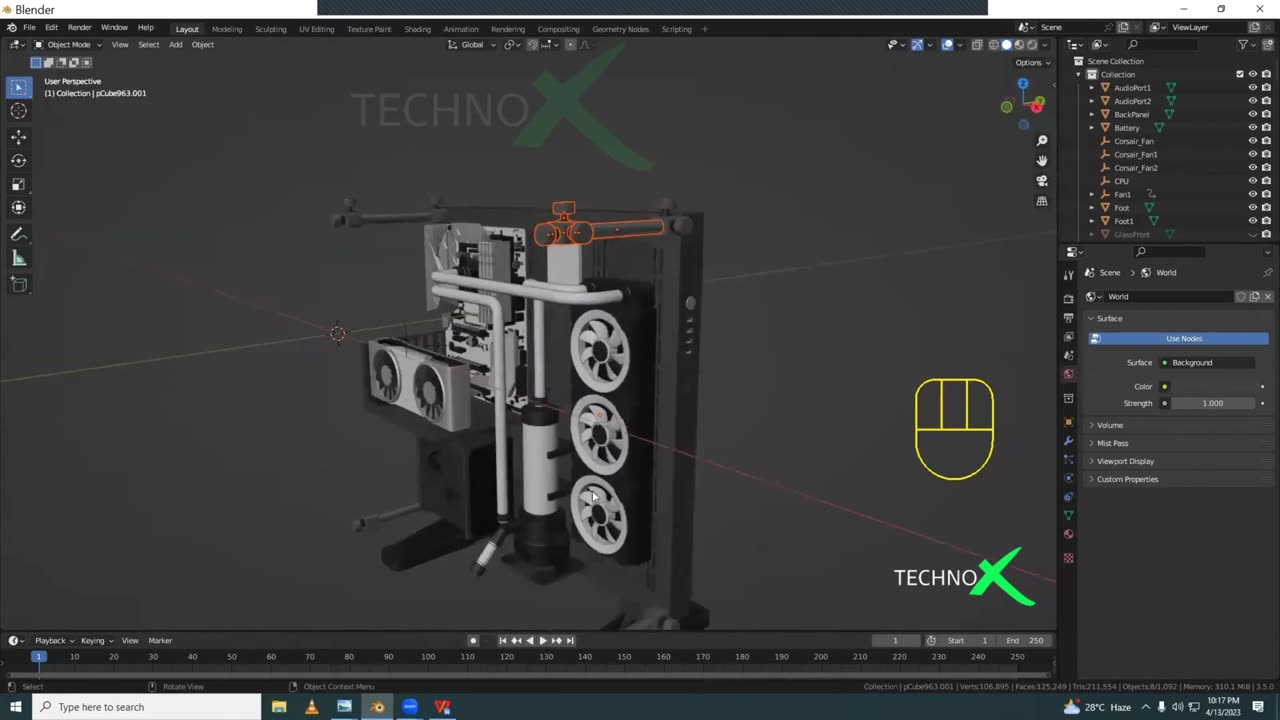Hide CPU with its eye icon
The image size is (1280, 720).
pos(1252,181)
